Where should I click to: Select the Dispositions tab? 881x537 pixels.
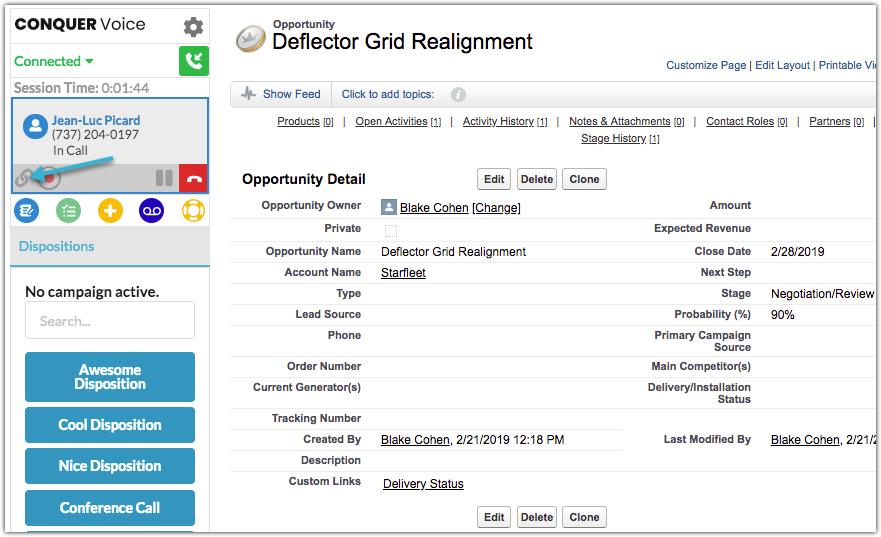(x=57, y=246)
